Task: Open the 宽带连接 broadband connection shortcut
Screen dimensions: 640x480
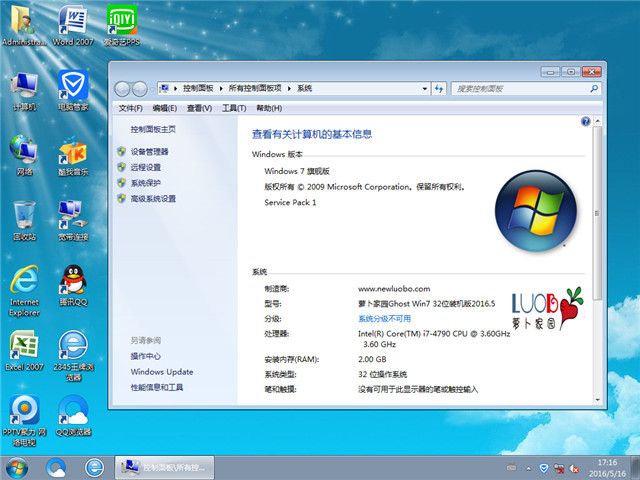Action: pyautogui.click(x=73, y=220)
